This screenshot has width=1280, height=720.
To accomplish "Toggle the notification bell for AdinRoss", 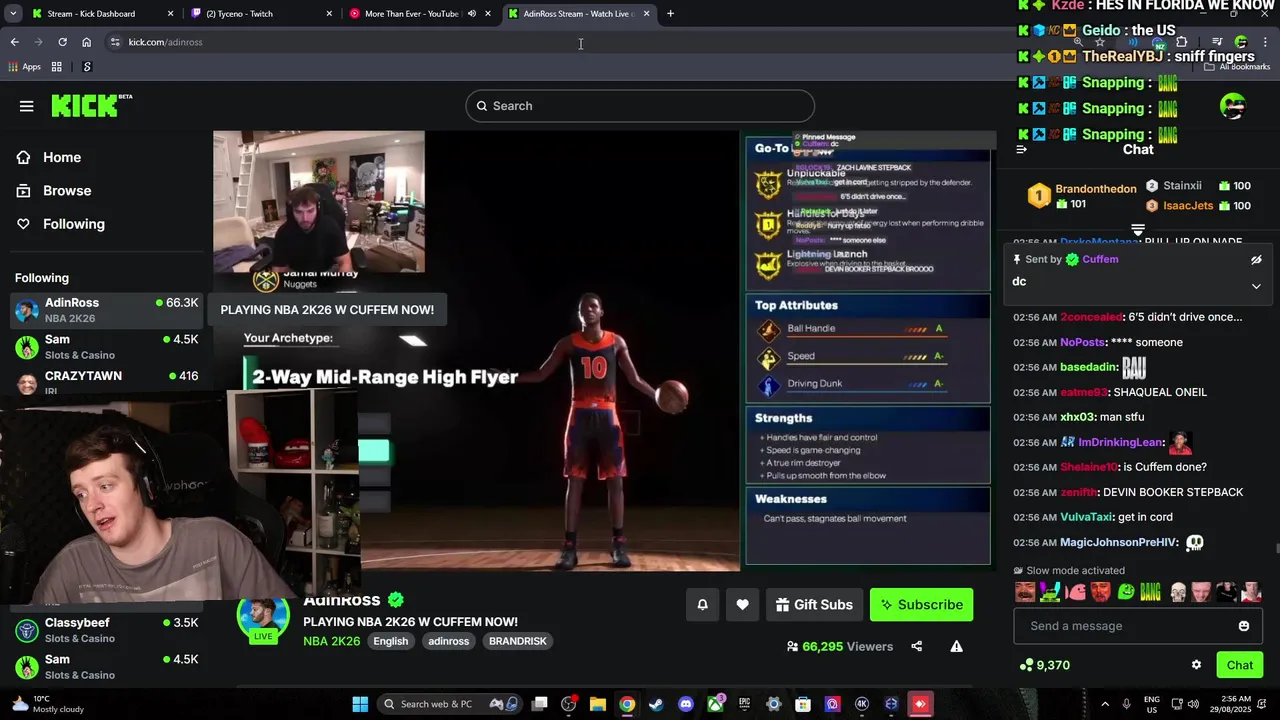I will coord(702,604).
